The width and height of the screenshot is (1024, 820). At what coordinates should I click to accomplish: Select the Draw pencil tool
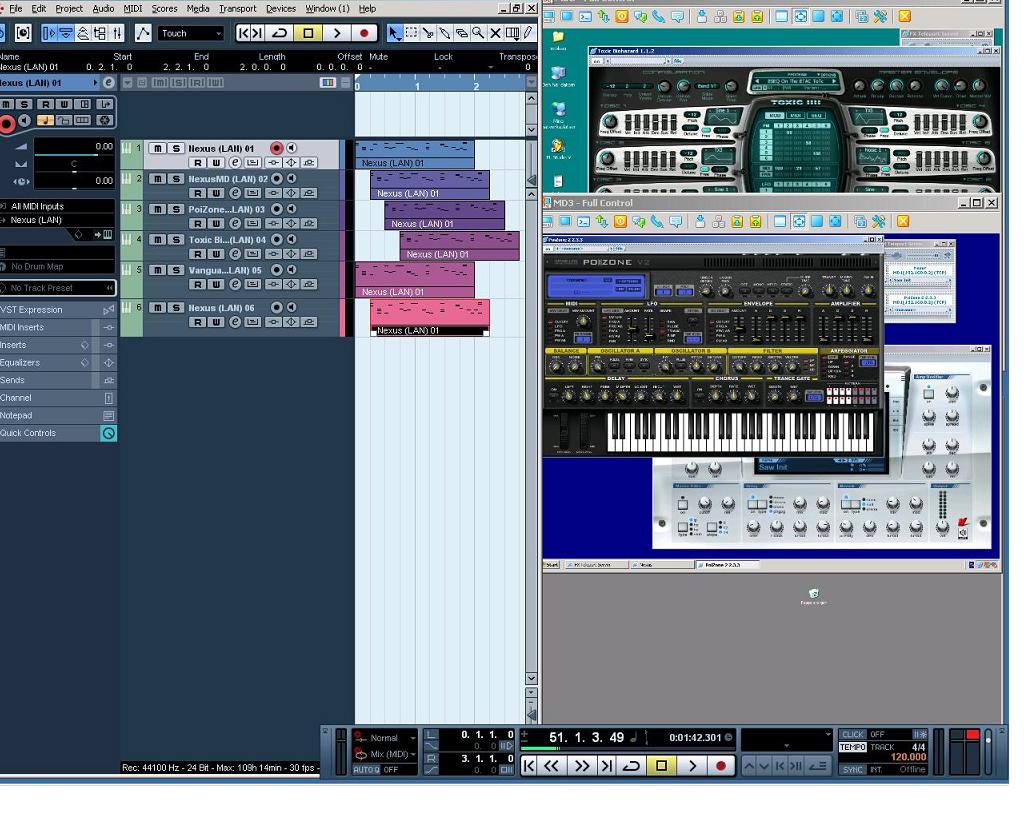pyautogui.click(x=528, y=33)
